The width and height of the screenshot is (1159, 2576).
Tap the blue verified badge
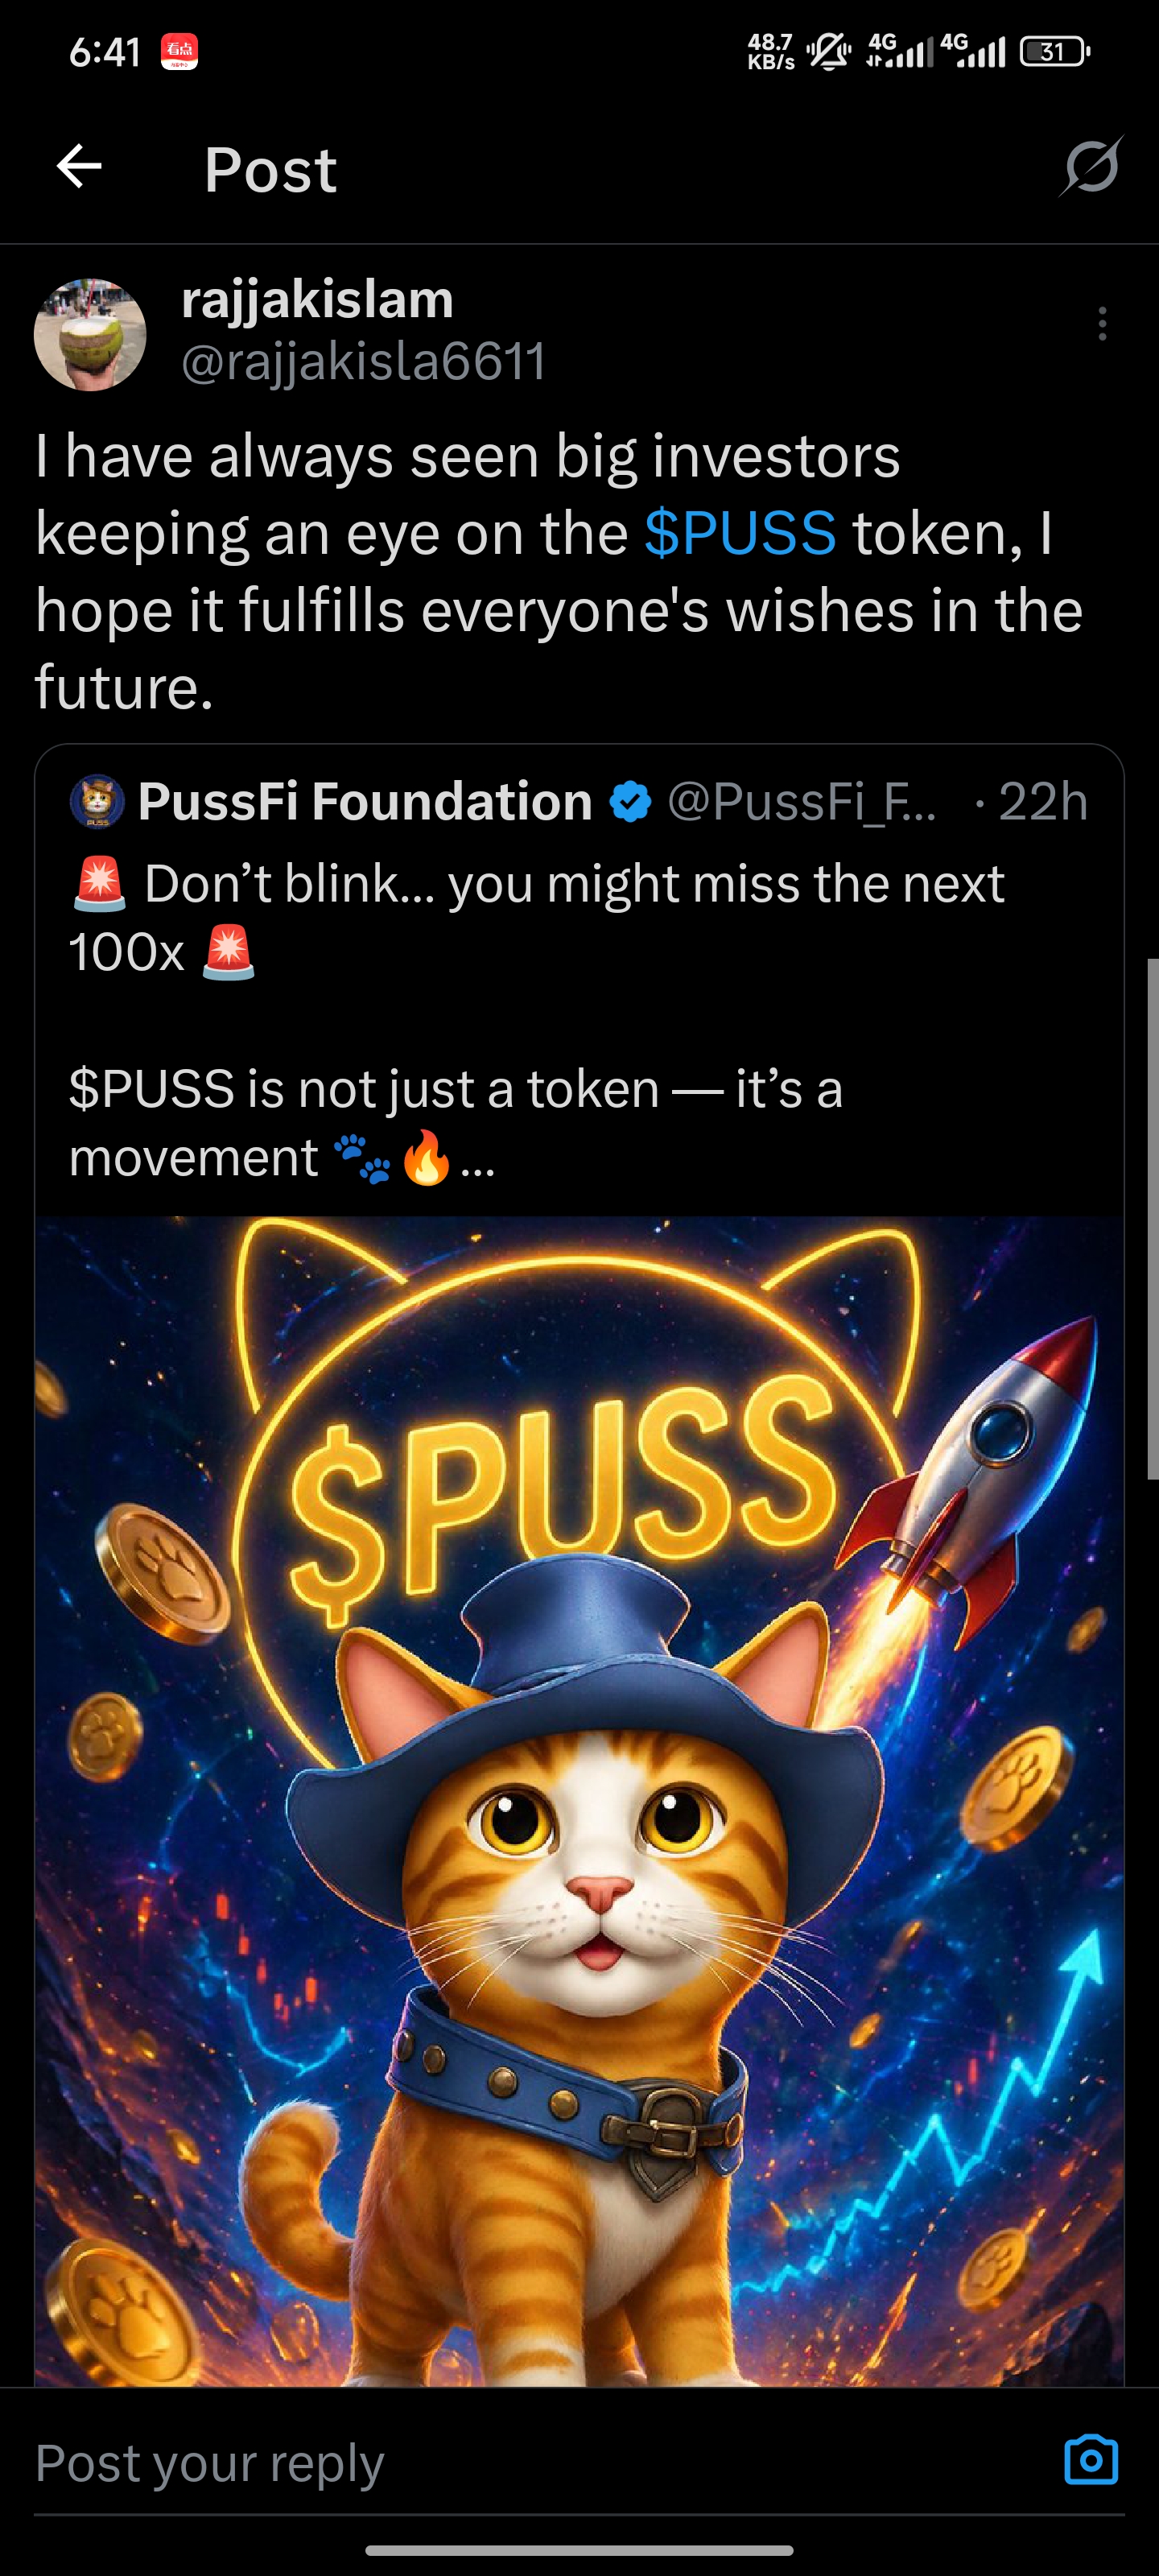[630, 802]
